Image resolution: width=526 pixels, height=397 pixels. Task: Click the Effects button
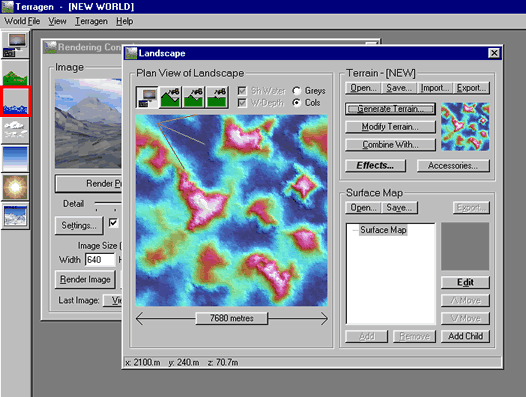click(x=375, y=166)
